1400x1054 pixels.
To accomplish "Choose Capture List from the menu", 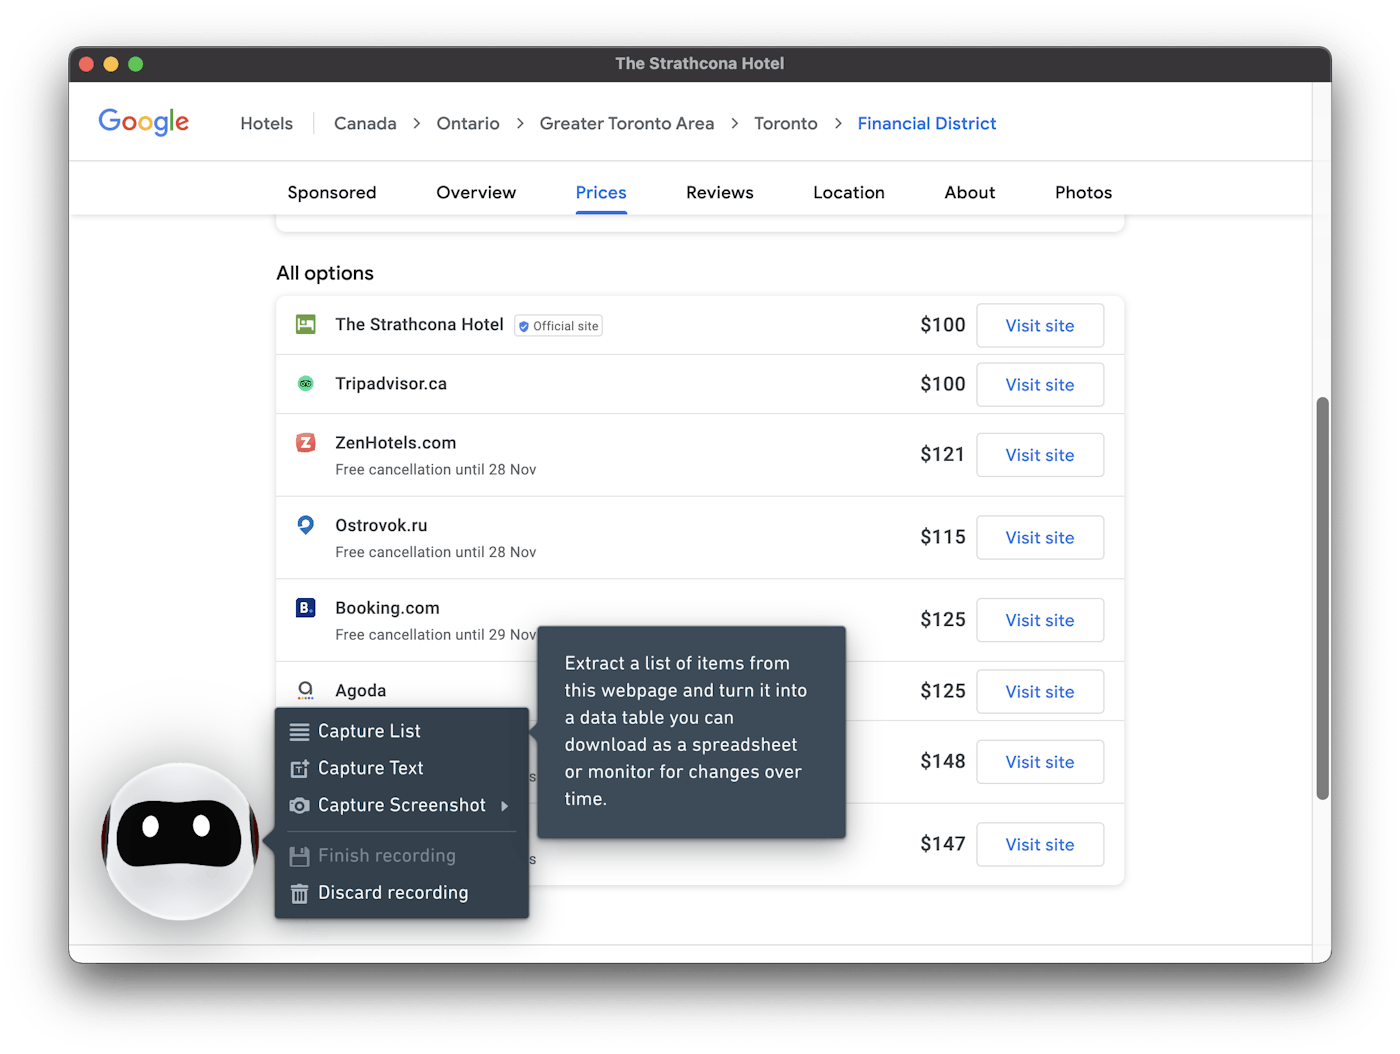I will click(402, 731).
